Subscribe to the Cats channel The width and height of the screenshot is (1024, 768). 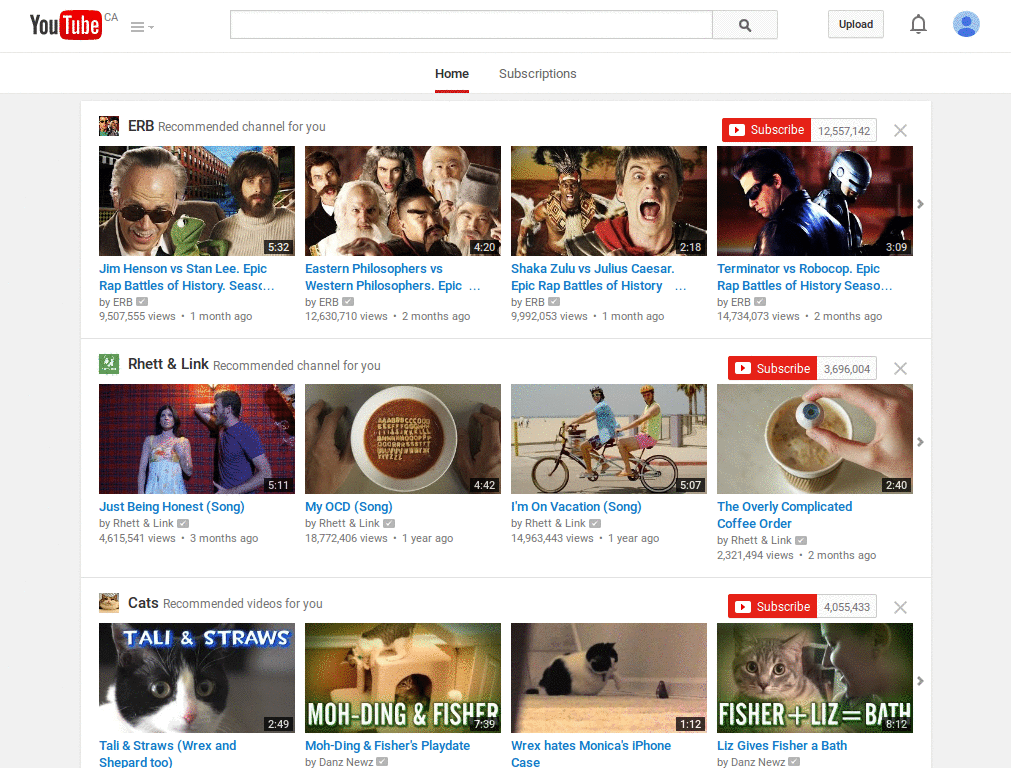(x=773, y=607)
